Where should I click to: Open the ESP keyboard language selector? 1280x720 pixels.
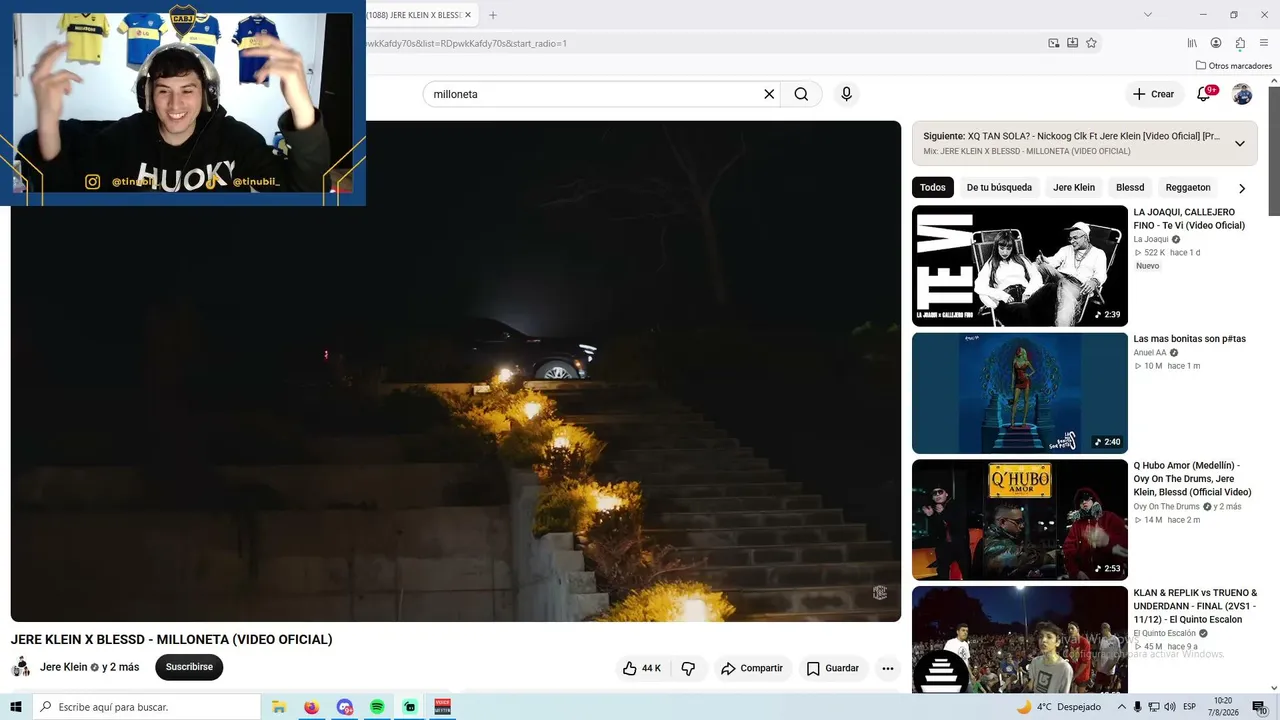coord(1190,707)
